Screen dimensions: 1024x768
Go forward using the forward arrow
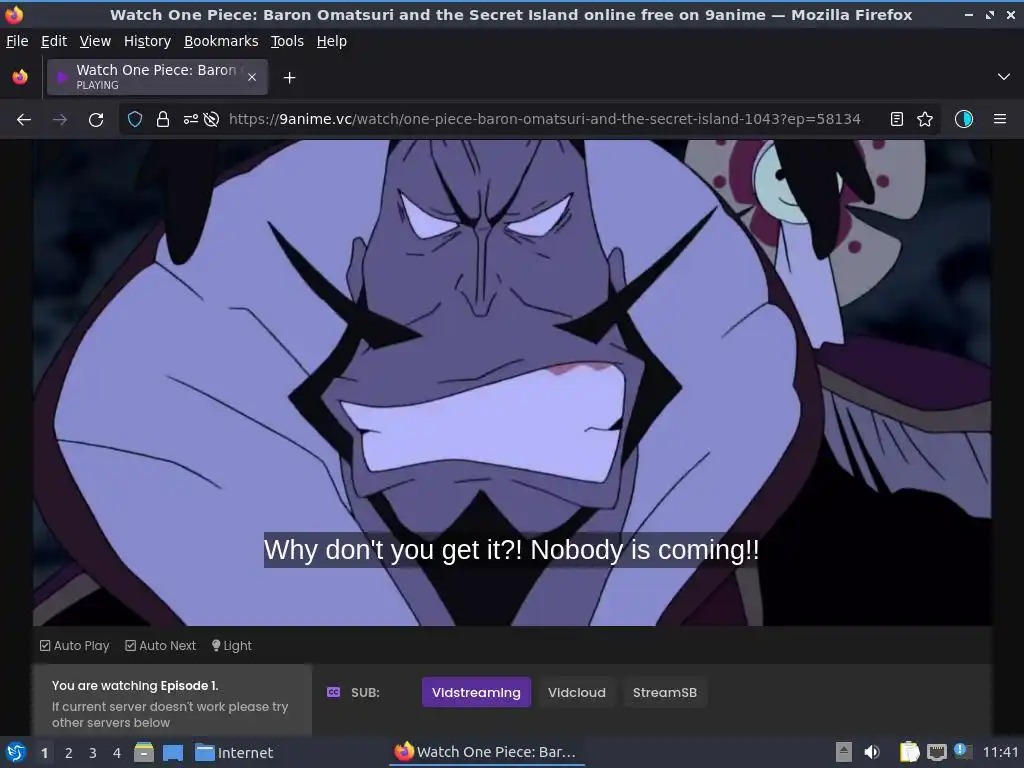coord(60,120)
